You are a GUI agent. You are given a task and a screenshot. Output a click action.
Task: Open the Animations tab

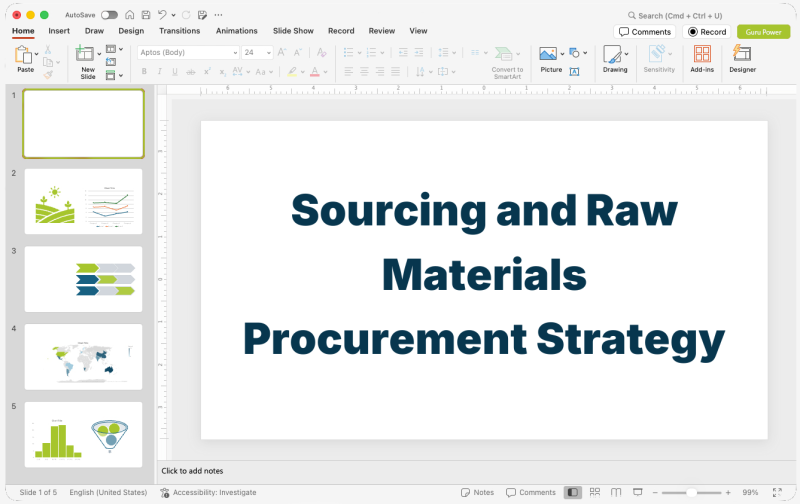coord(237,31)
